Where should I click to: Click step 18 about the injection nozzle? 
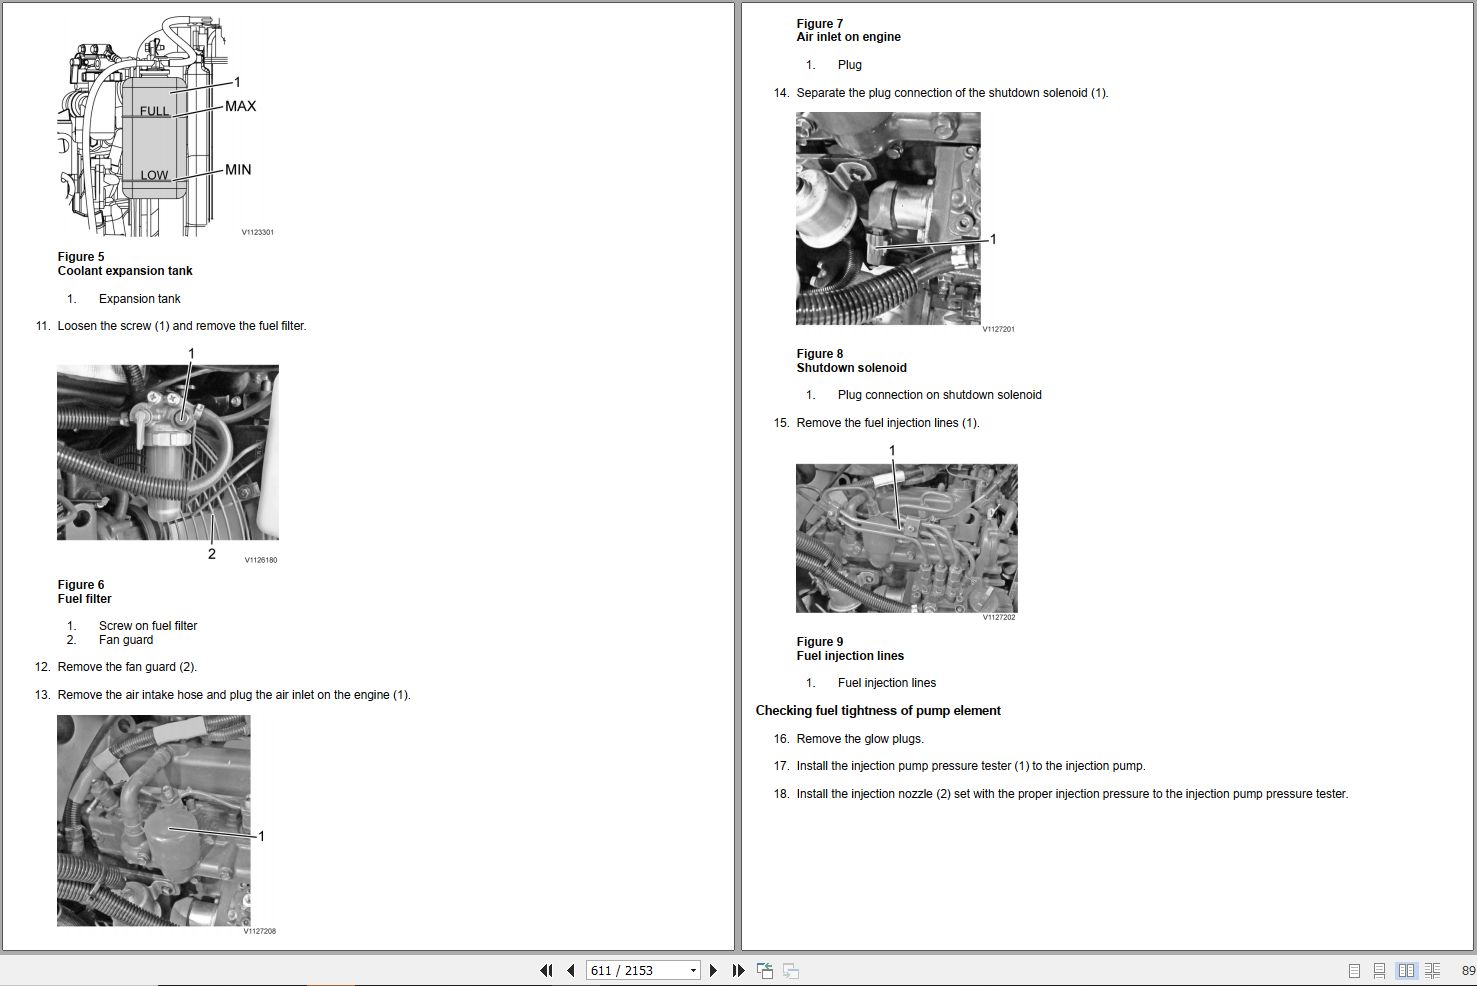click(x=1072, y=794)
